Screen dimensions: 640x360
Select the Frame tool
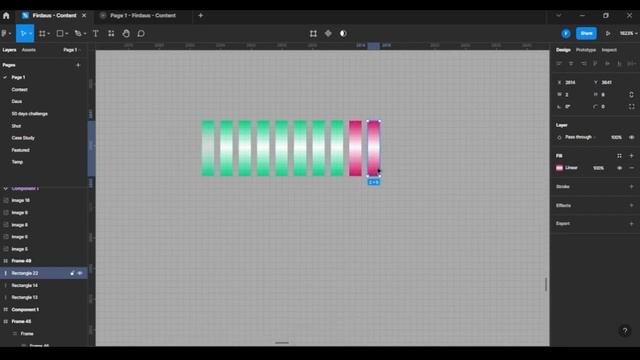[42, 33]
